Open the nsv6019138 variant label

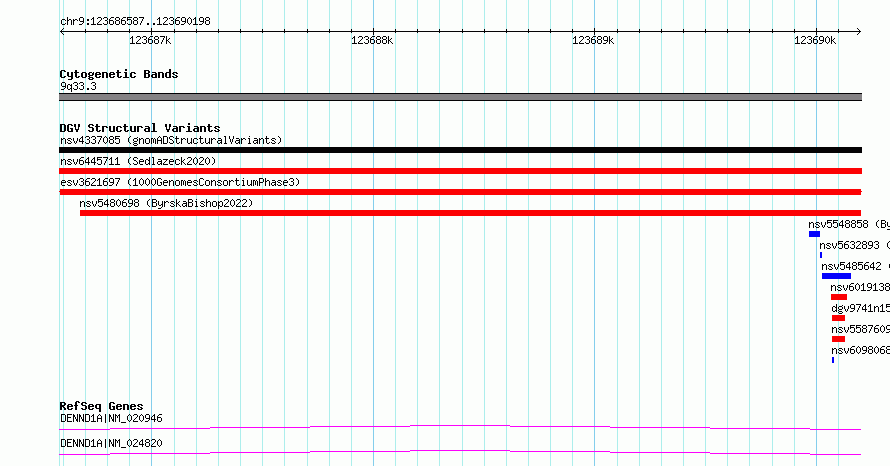click(x=860, y=287)
